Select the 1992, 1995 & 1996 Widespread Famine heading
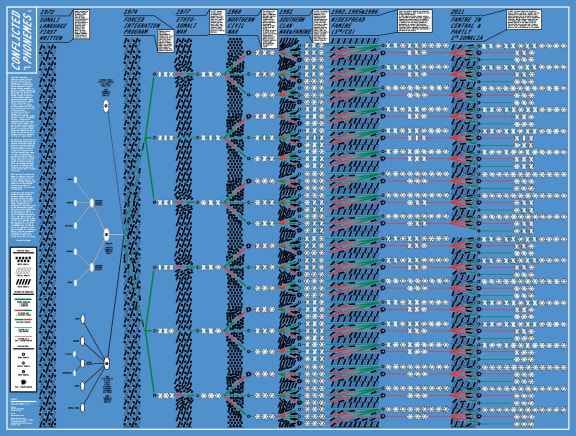This screenshot has height=436, width=576. click(x=354, y=22)
